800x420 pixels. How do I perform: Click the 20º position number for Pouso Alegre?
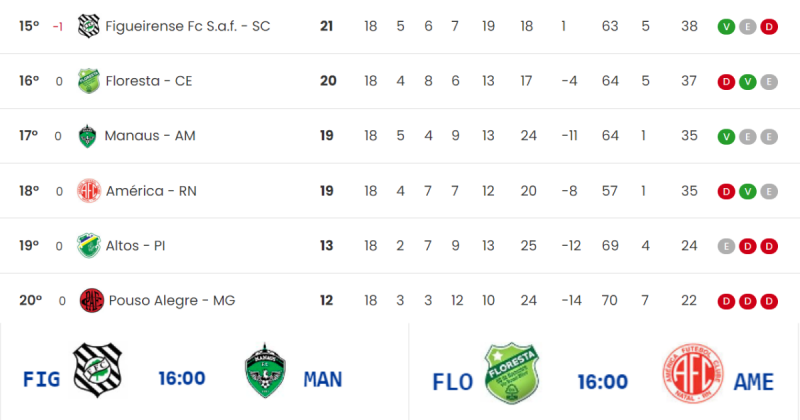(30, 300)
